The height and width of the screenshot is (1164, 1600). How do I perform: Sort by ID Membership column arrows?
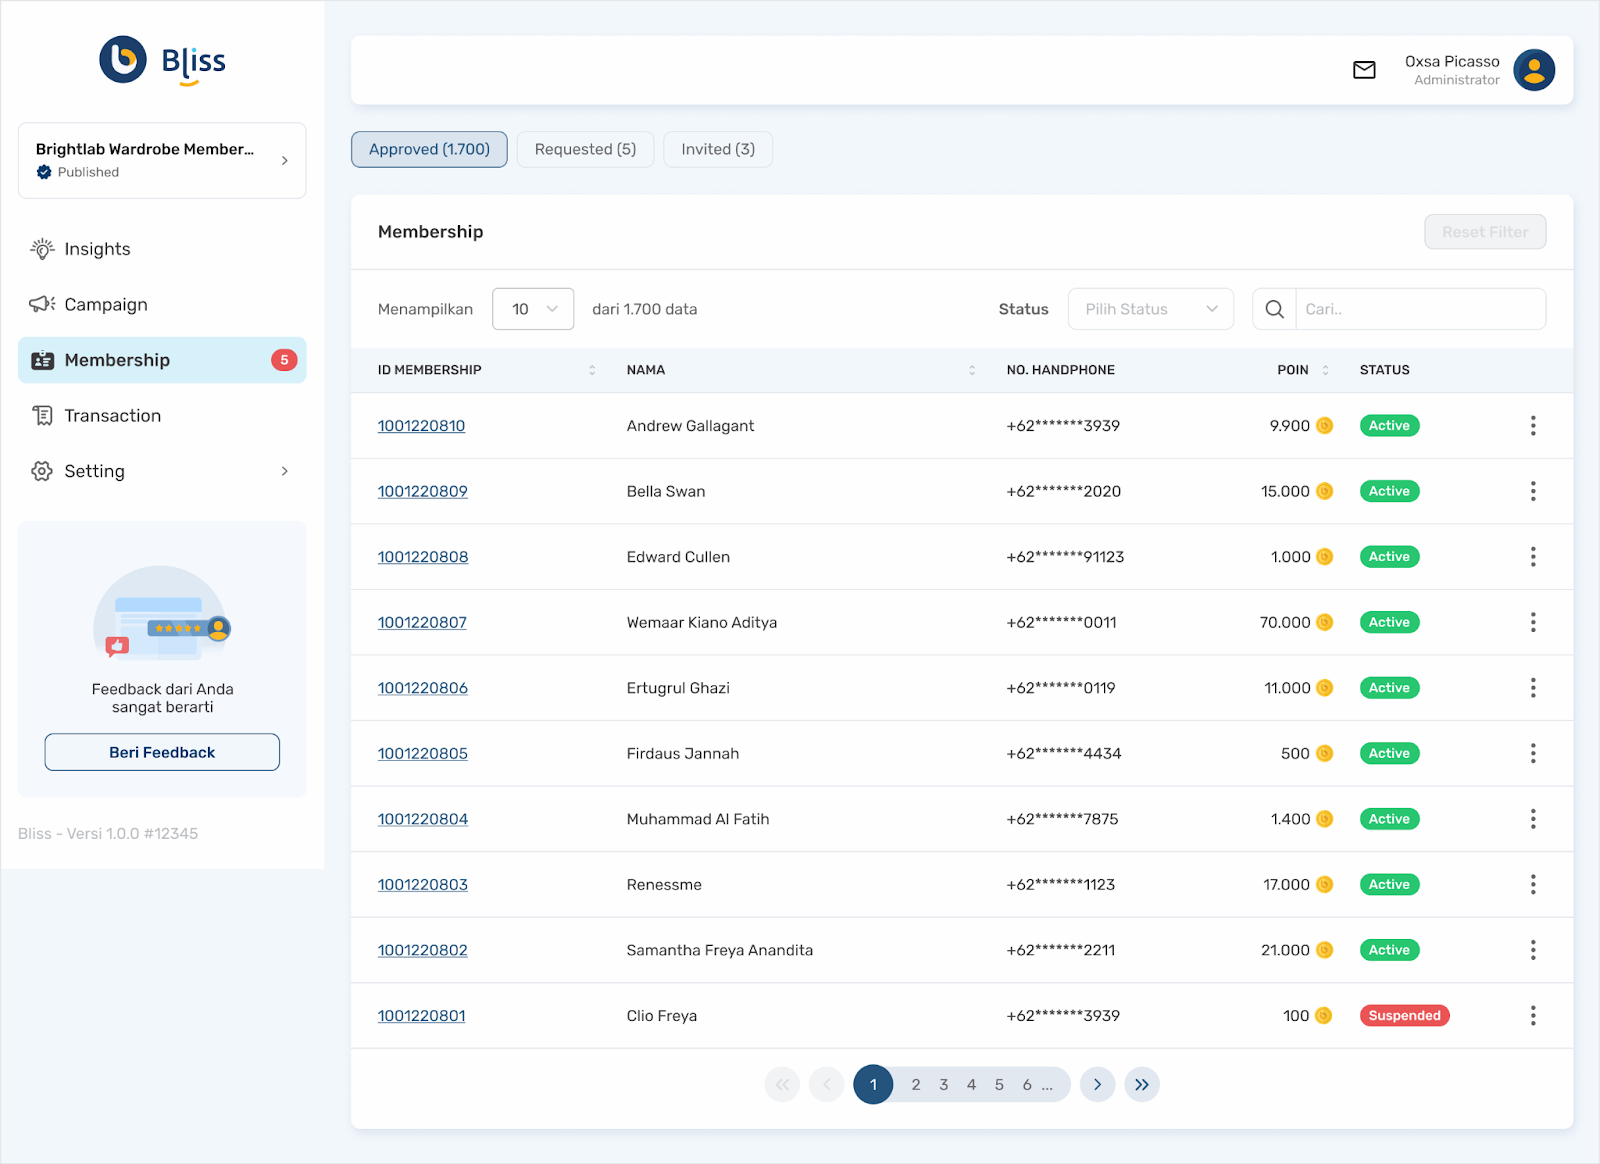pyautogui.click(x=592, y=370)
